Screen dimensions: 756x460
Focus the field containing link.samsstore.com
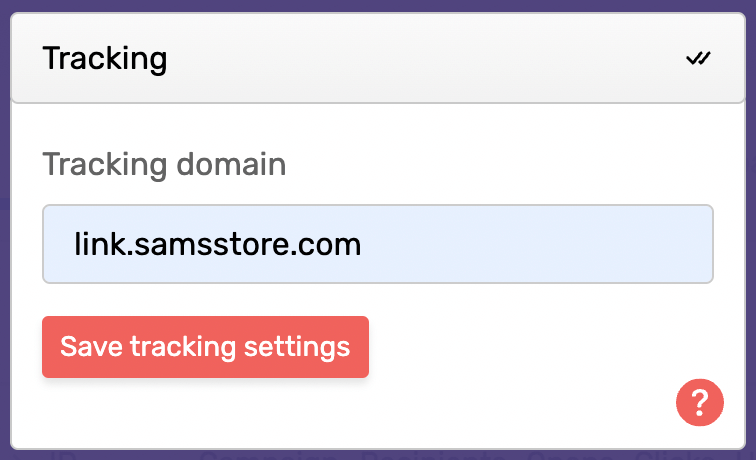pyautogui.click(x=378, y=244)
